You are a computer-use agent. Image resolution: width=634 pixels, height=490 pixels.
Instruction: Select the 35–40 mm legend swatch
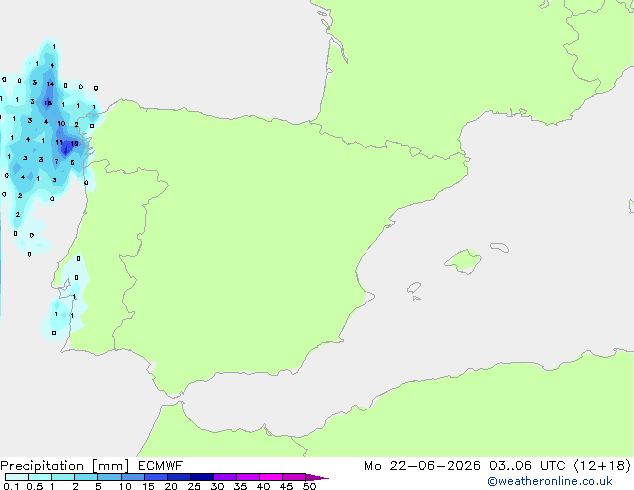point(248,477)
